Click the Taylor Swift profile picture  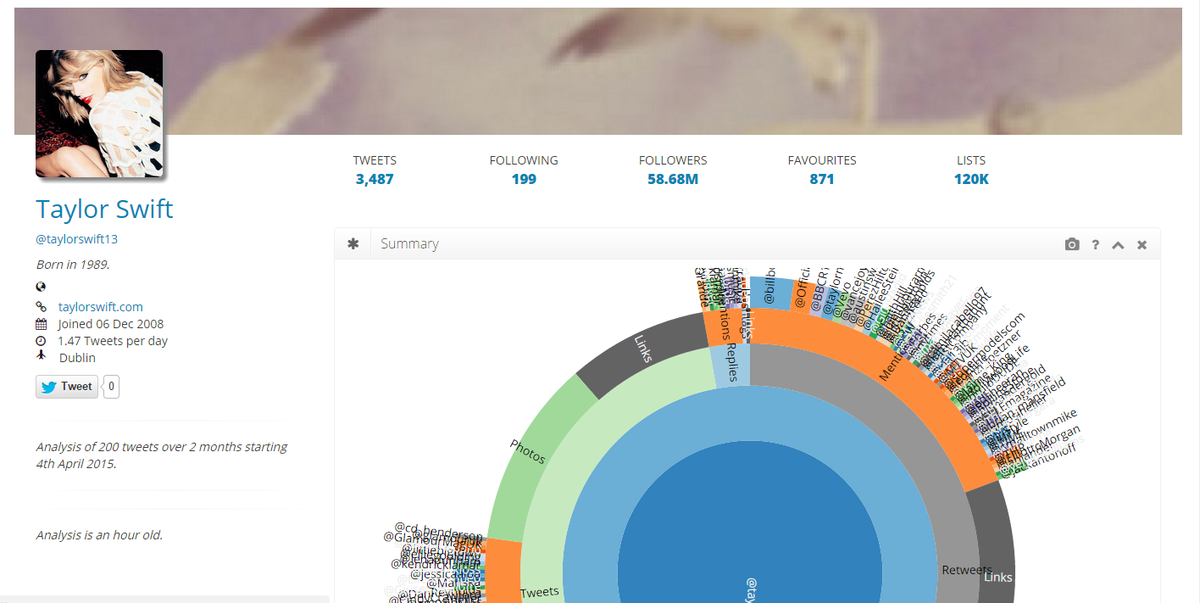coord(99,114)
